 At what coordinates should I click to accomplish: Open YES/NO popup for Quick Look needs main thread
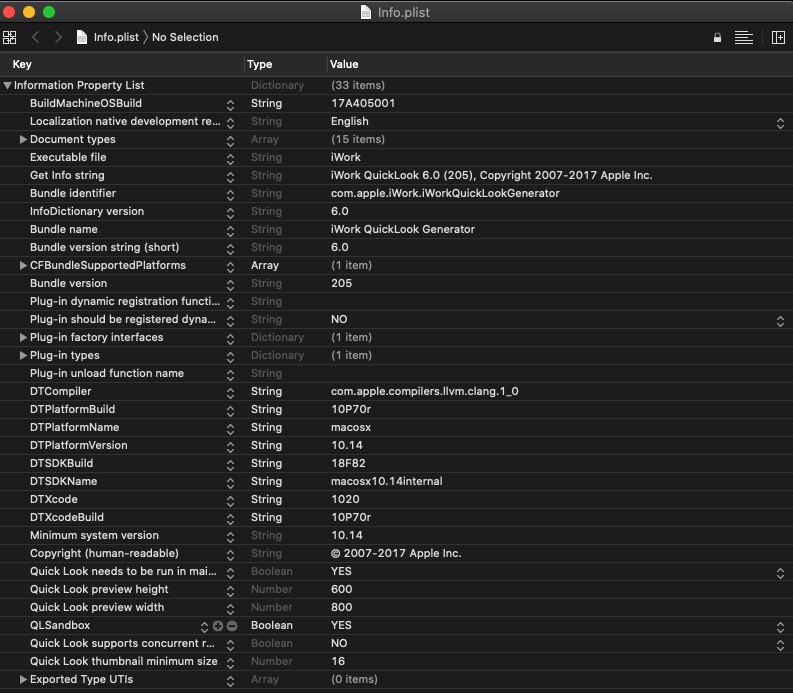(780, 573)
